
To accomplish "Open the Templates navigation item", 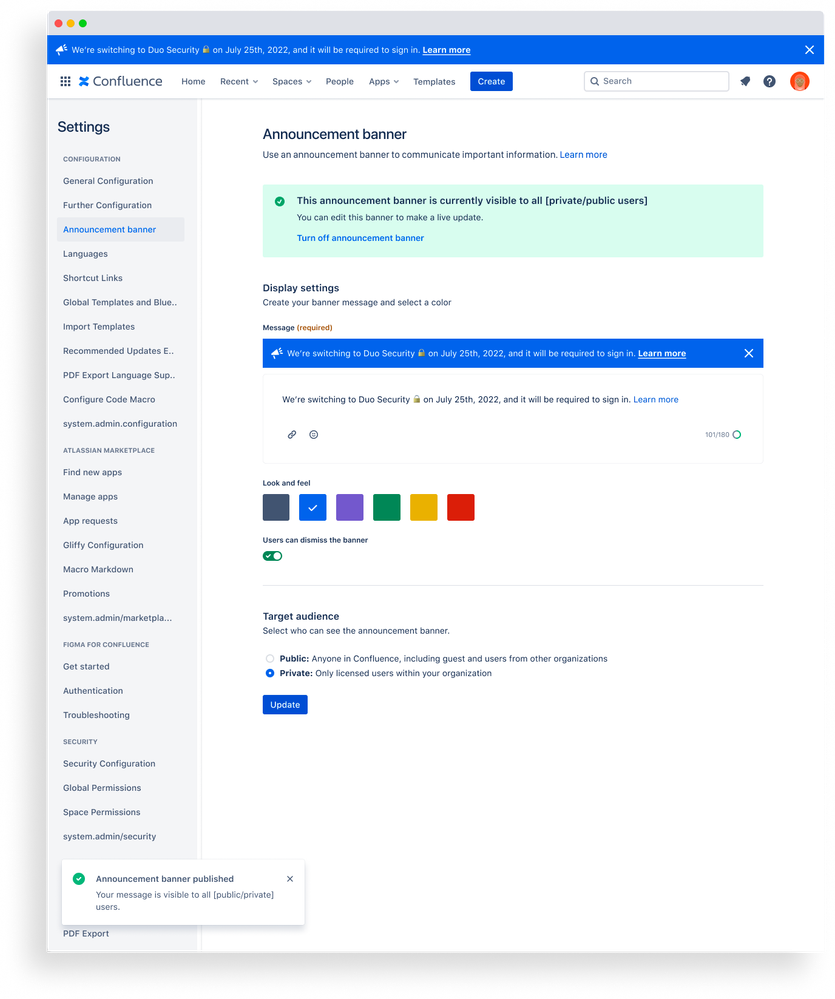I will (x=434, y=81).
